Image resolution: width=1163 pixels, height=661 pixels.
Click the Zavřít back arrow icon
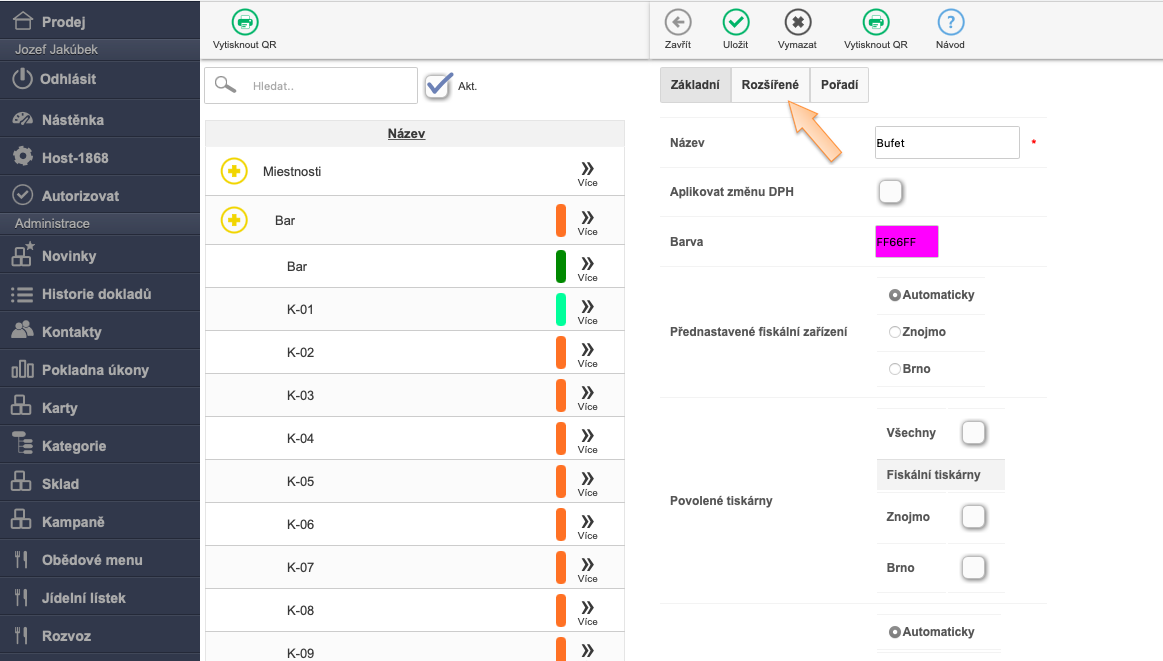pos(677,23)
